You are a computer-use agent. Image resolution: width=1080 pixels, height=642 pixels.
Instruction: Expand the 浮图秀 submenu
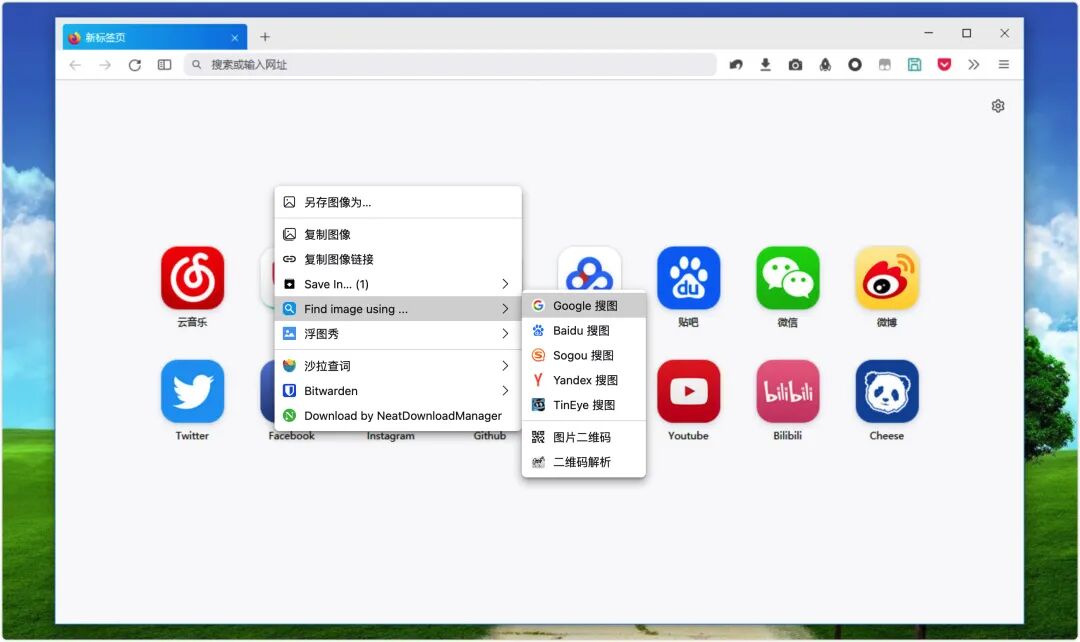tap(398, 334)
